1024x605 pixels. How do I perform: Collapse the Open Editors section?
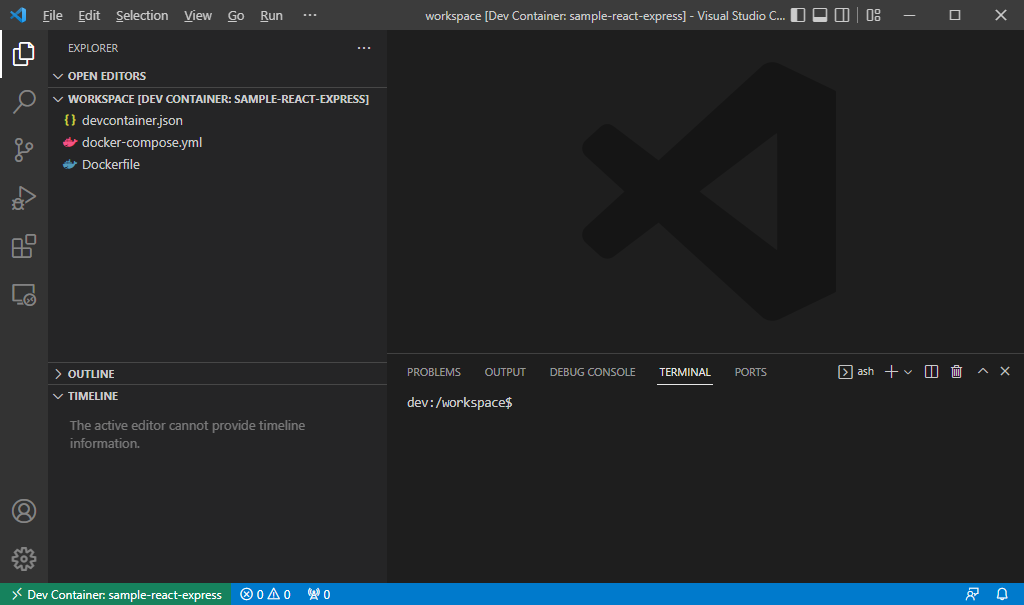tap(218, 76)
